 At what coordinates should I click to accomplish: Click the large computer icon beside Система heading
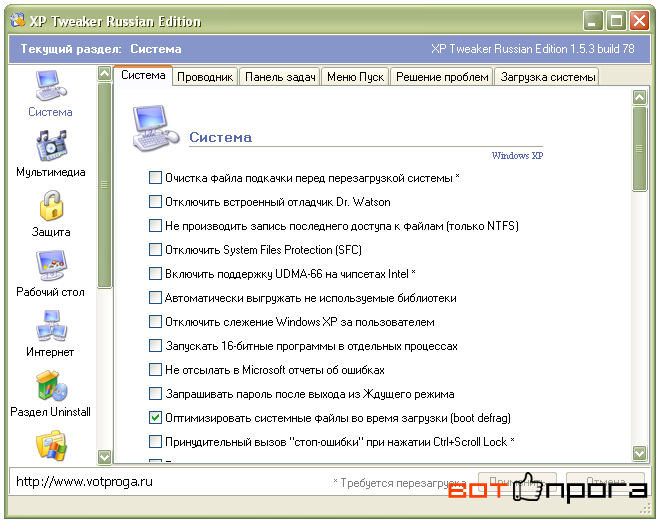pyautogui.click(x=156, y=128)
